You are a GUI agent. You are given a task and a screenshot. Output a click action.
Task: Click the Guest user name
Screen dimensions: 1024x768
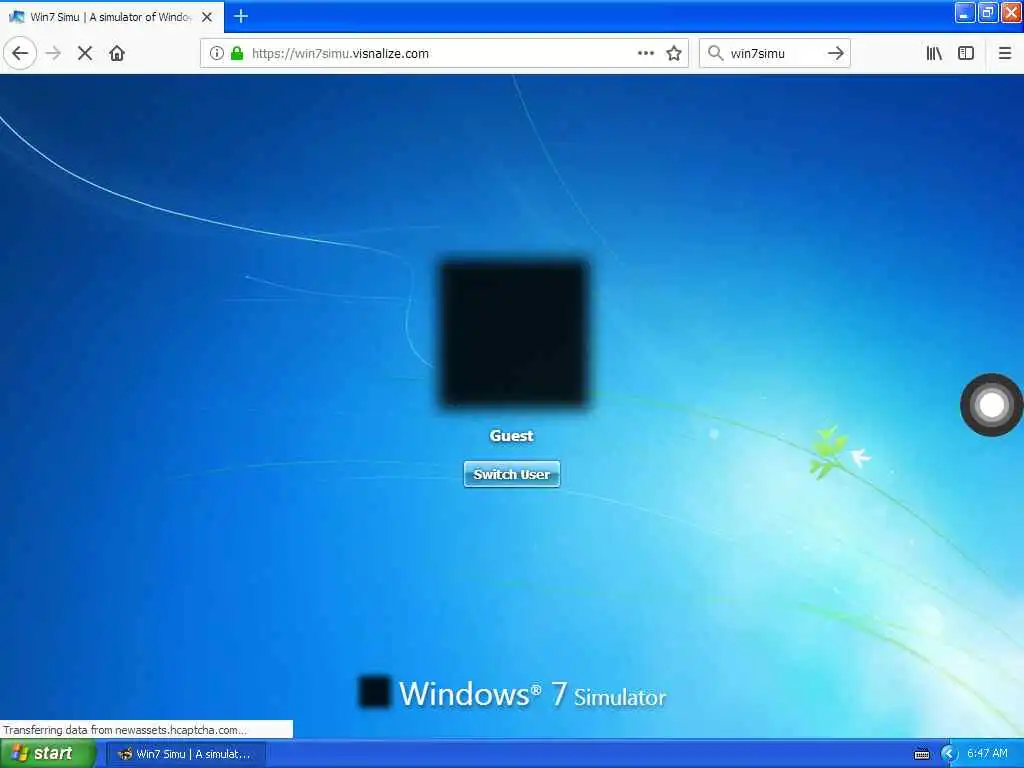click(x=511, y=436)
